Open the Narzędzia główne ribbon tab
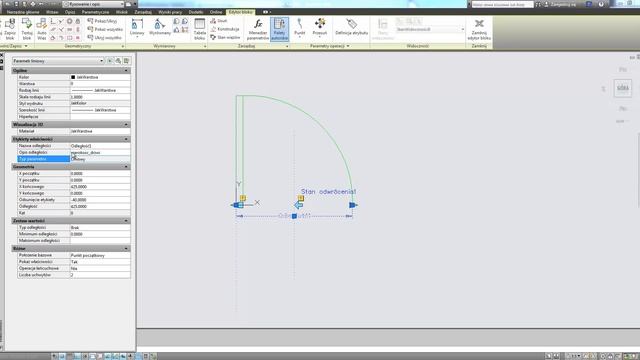This screenshot has width=640, height=360. (23, 12)
